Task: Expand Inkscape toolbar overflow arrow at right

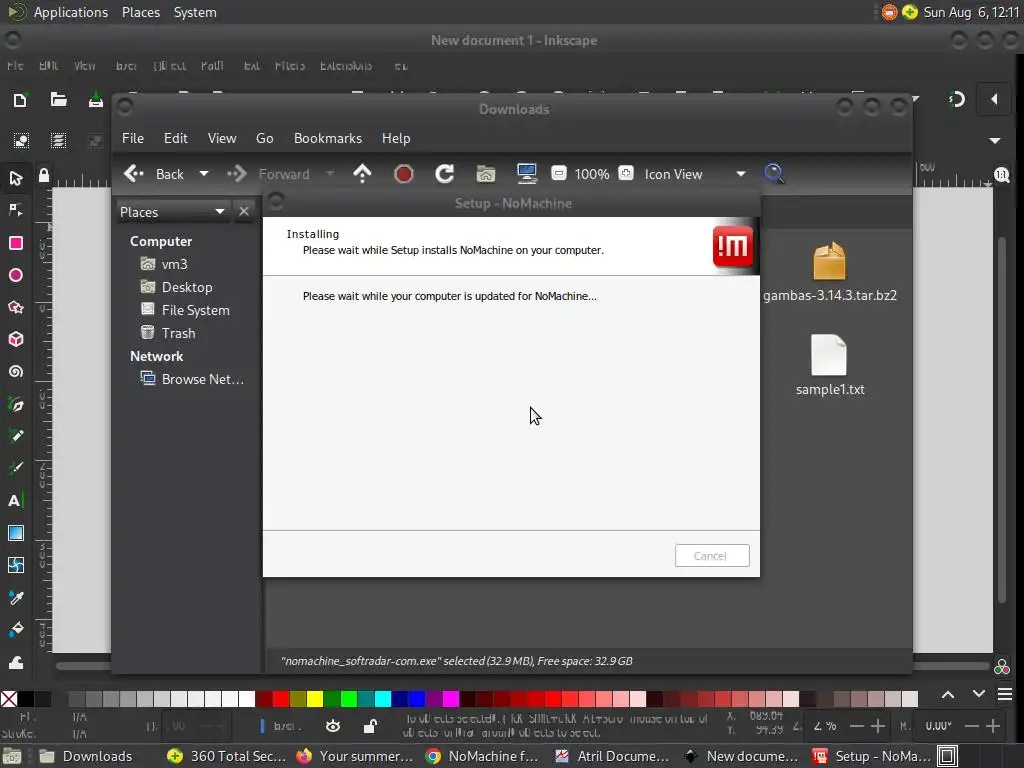Action: [x=995, y=140]
